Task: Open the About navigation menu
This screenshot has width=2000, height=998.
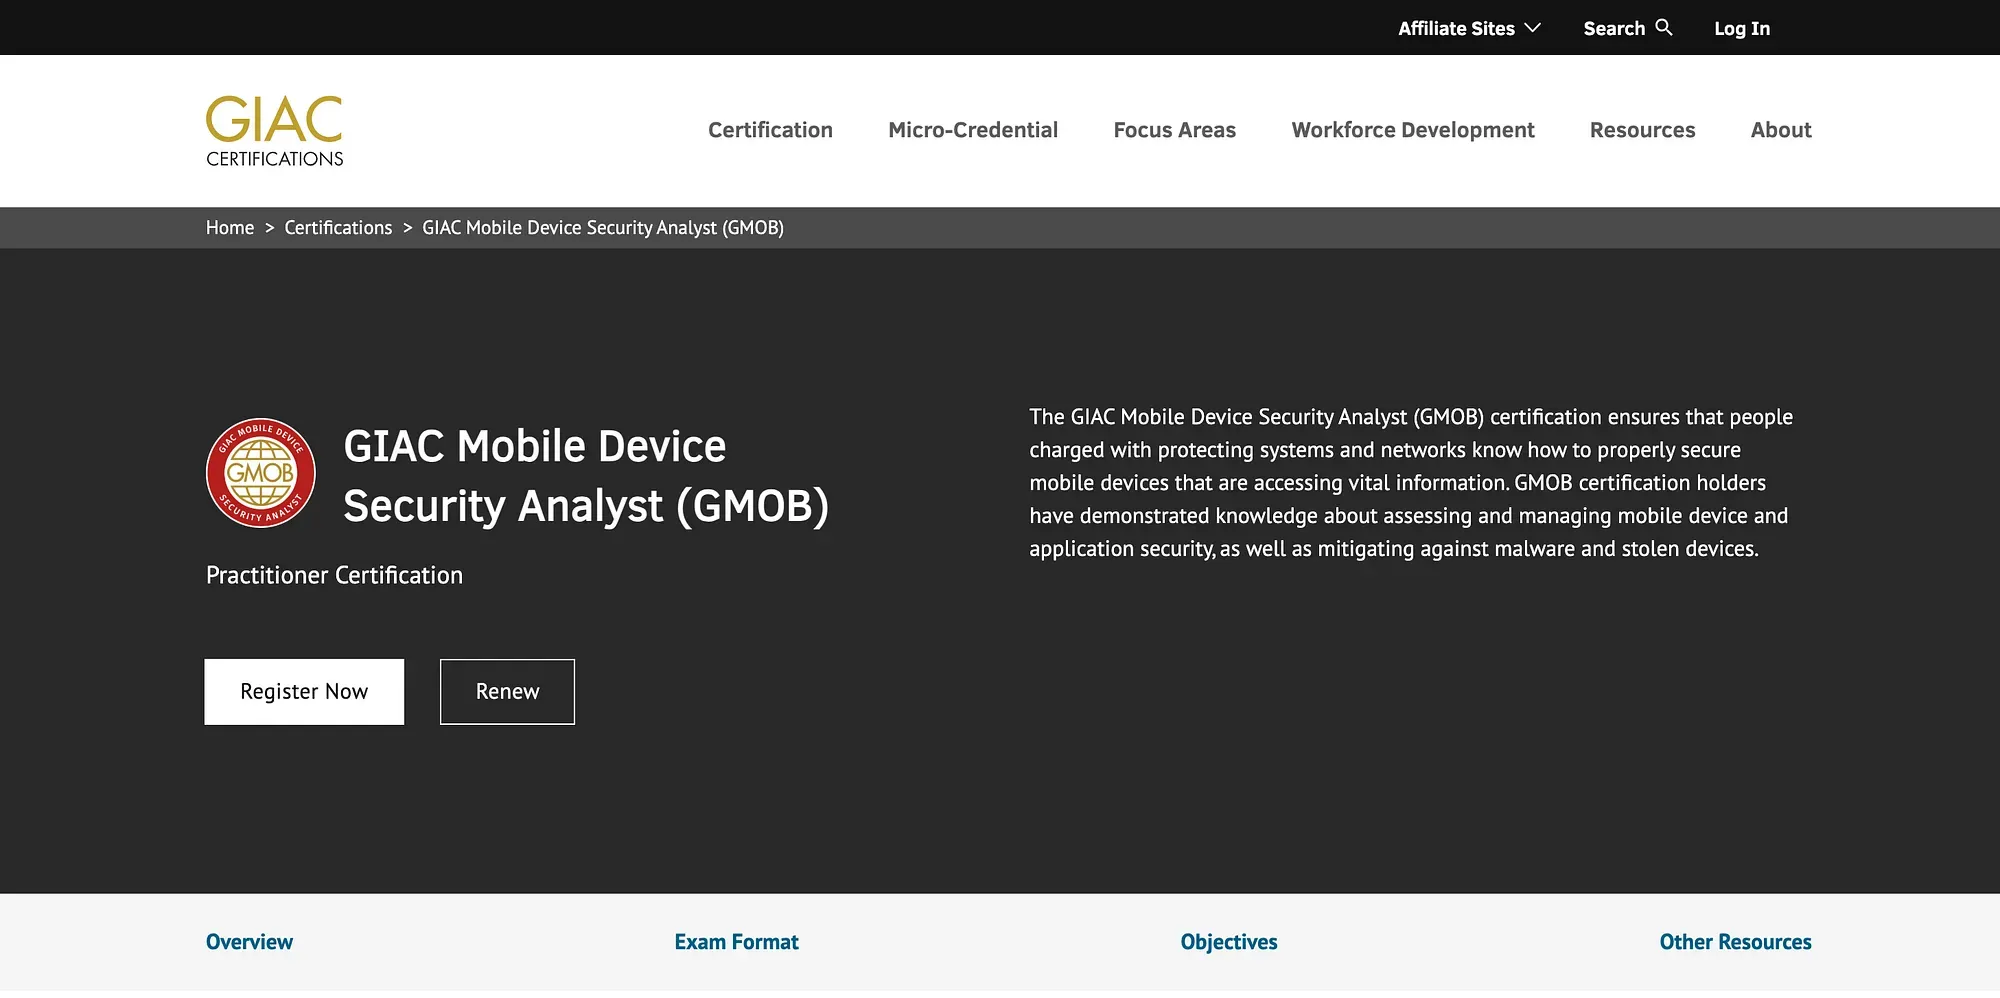Action: tap(1780, 130)
